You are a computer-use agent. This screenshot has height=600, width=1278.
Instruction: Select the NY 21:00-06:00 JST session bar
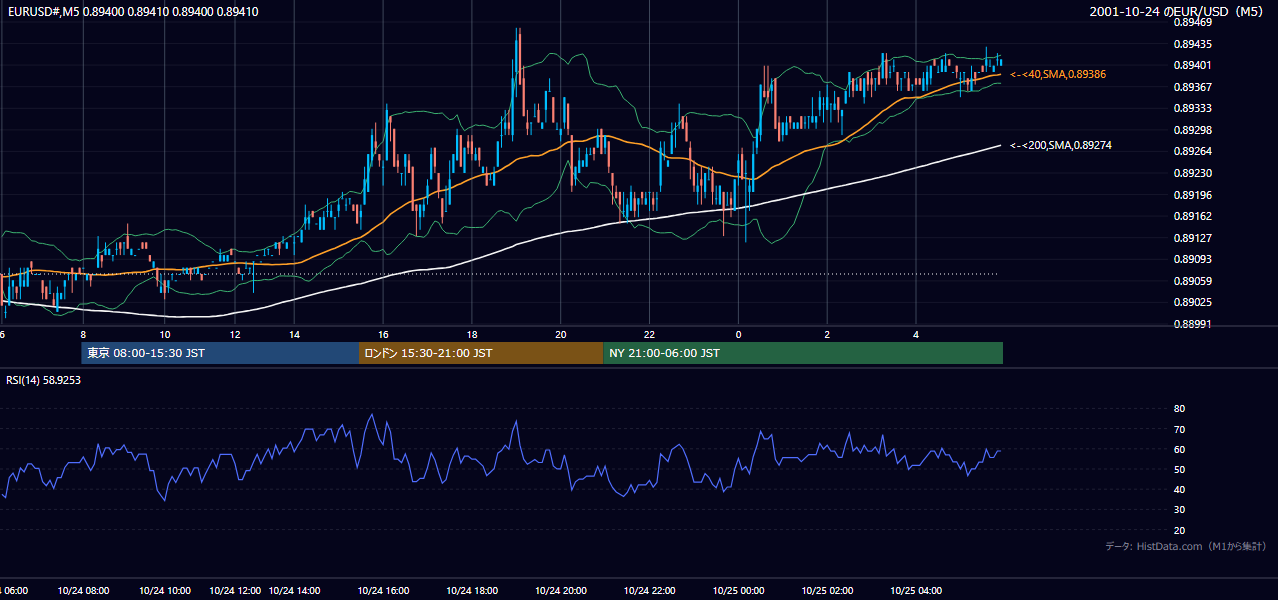coord(803,353)
